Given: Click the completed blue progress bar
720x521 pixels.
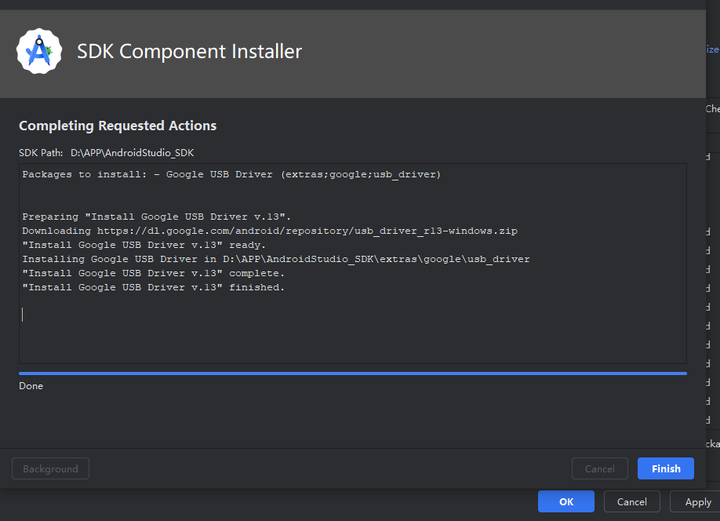Looking at the screenshot, I should coord(353,373).
